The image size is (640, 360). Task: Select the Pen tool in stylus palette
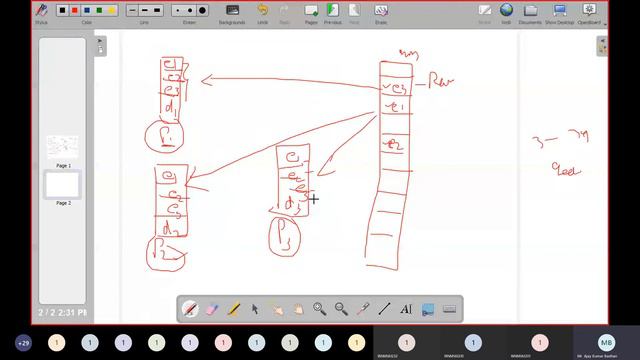(190, 309)
